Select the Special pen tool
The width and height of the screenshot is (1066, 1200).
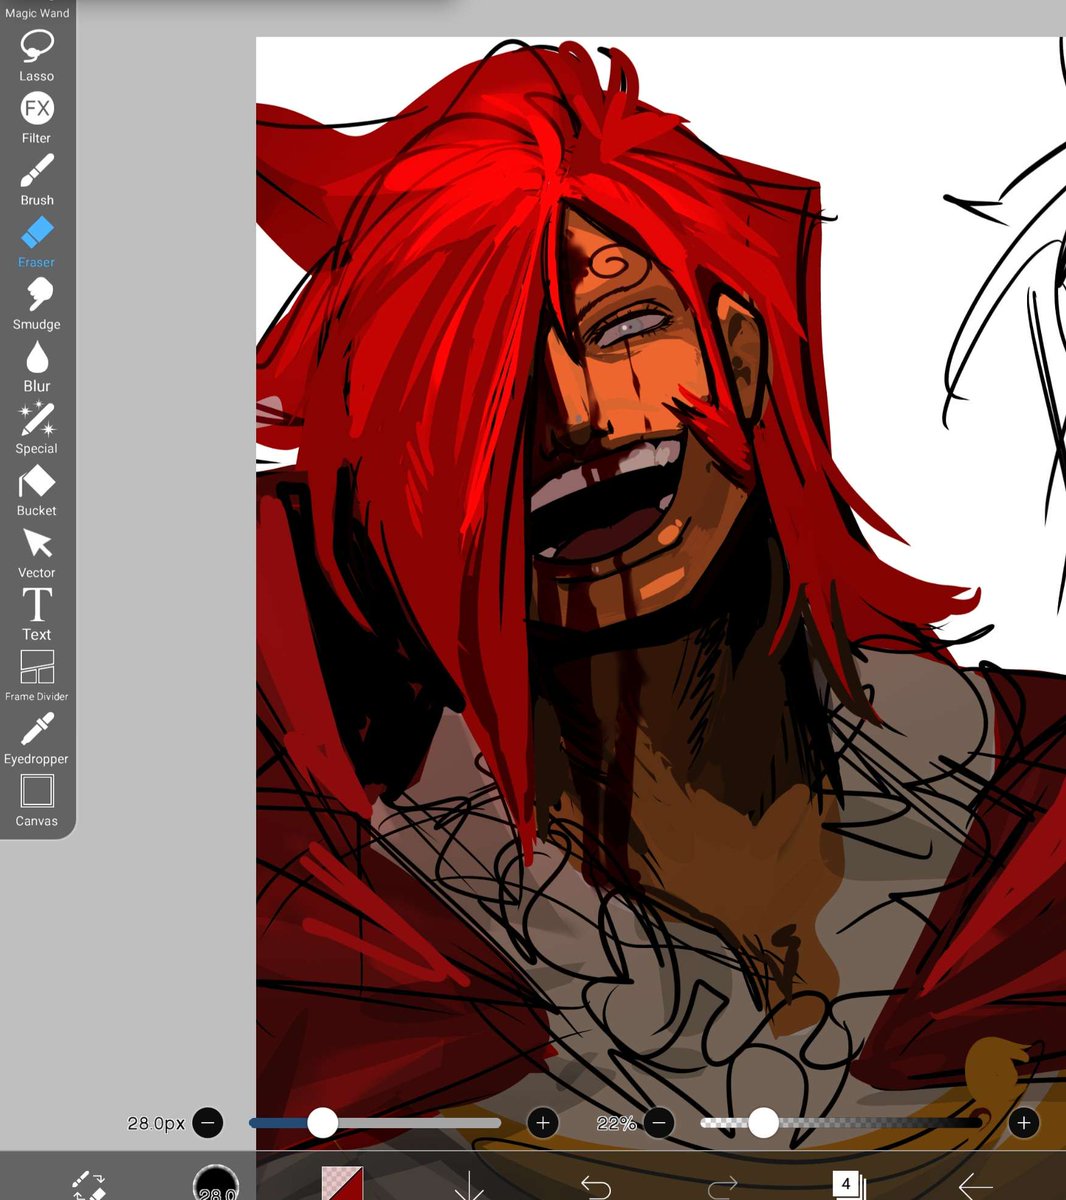point(36,428)
